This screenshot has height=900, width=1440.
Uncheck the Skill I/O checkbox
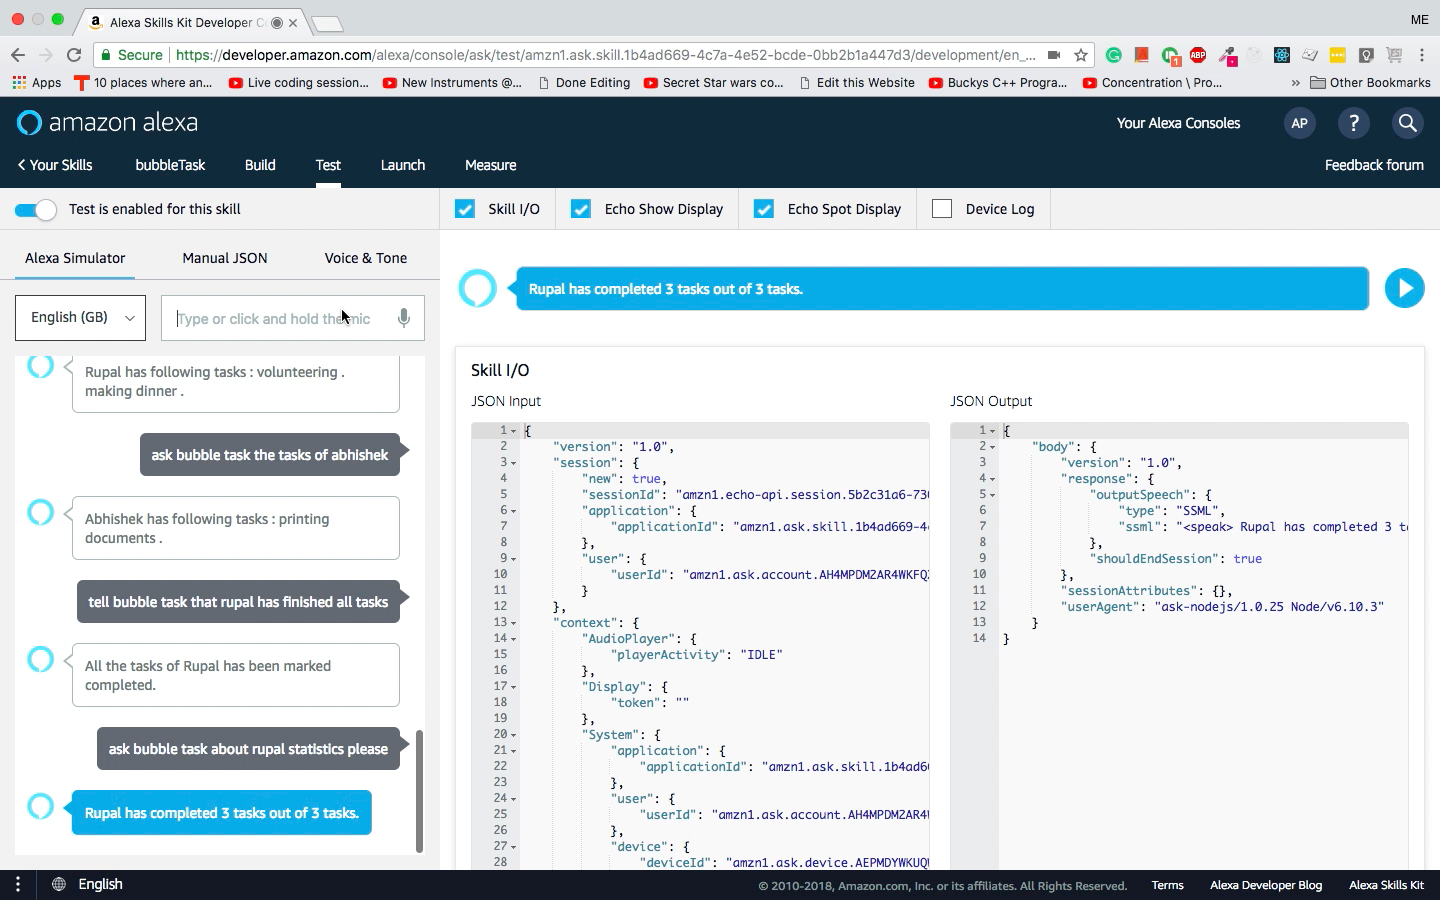[x=465, y=209]
